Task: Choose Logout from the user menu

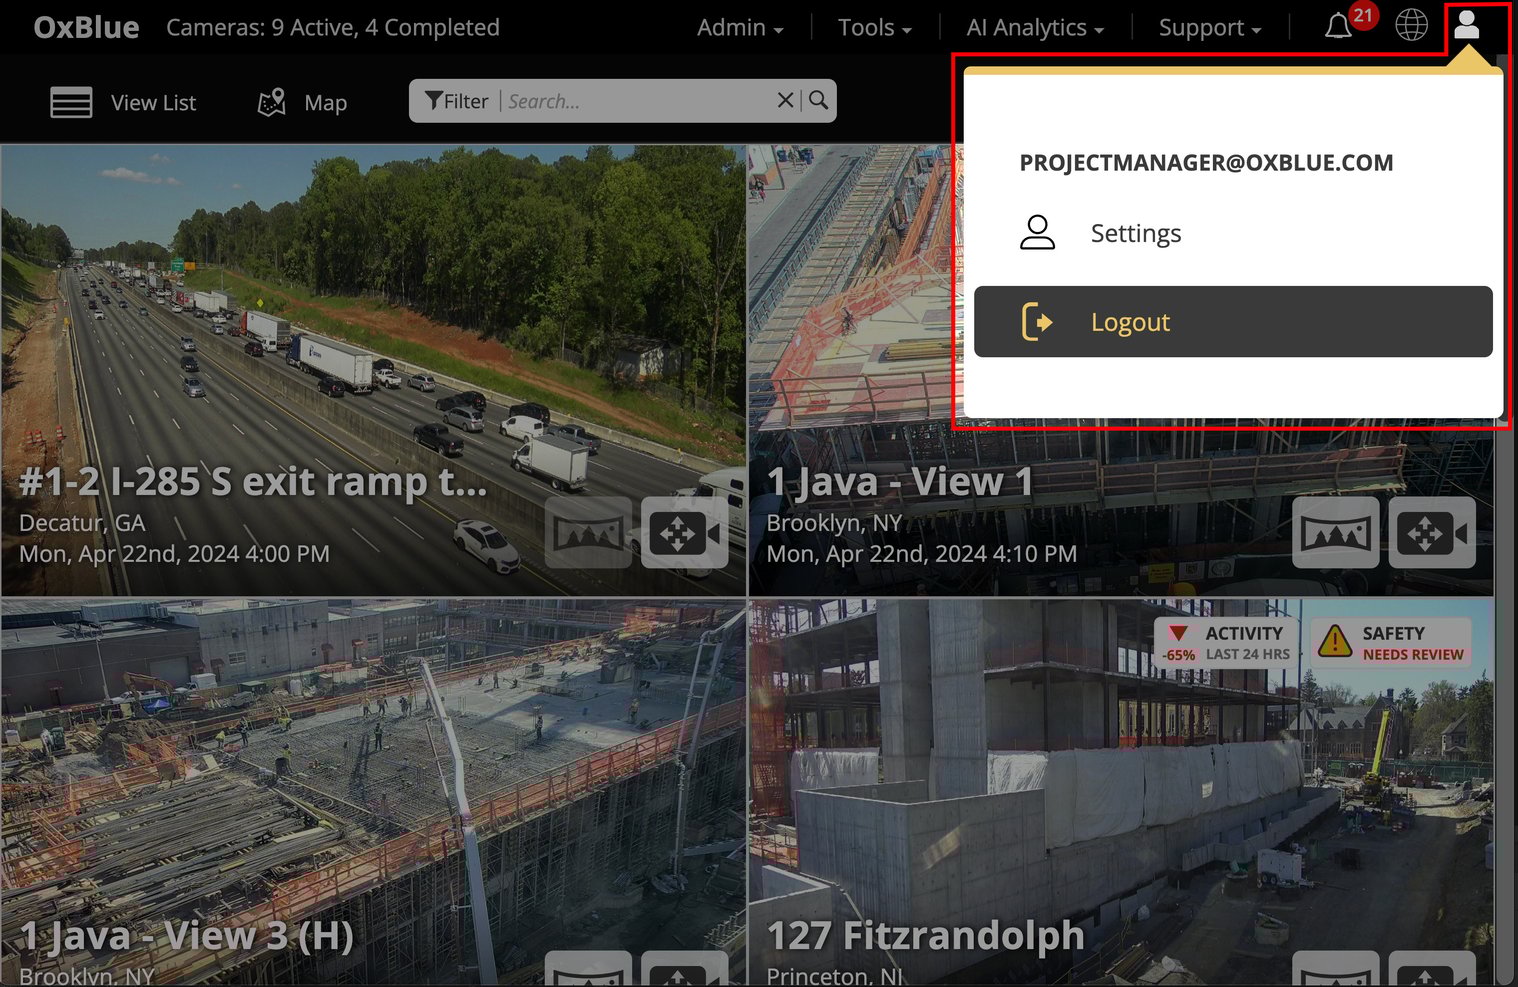Action: (x=1232, y=322)
